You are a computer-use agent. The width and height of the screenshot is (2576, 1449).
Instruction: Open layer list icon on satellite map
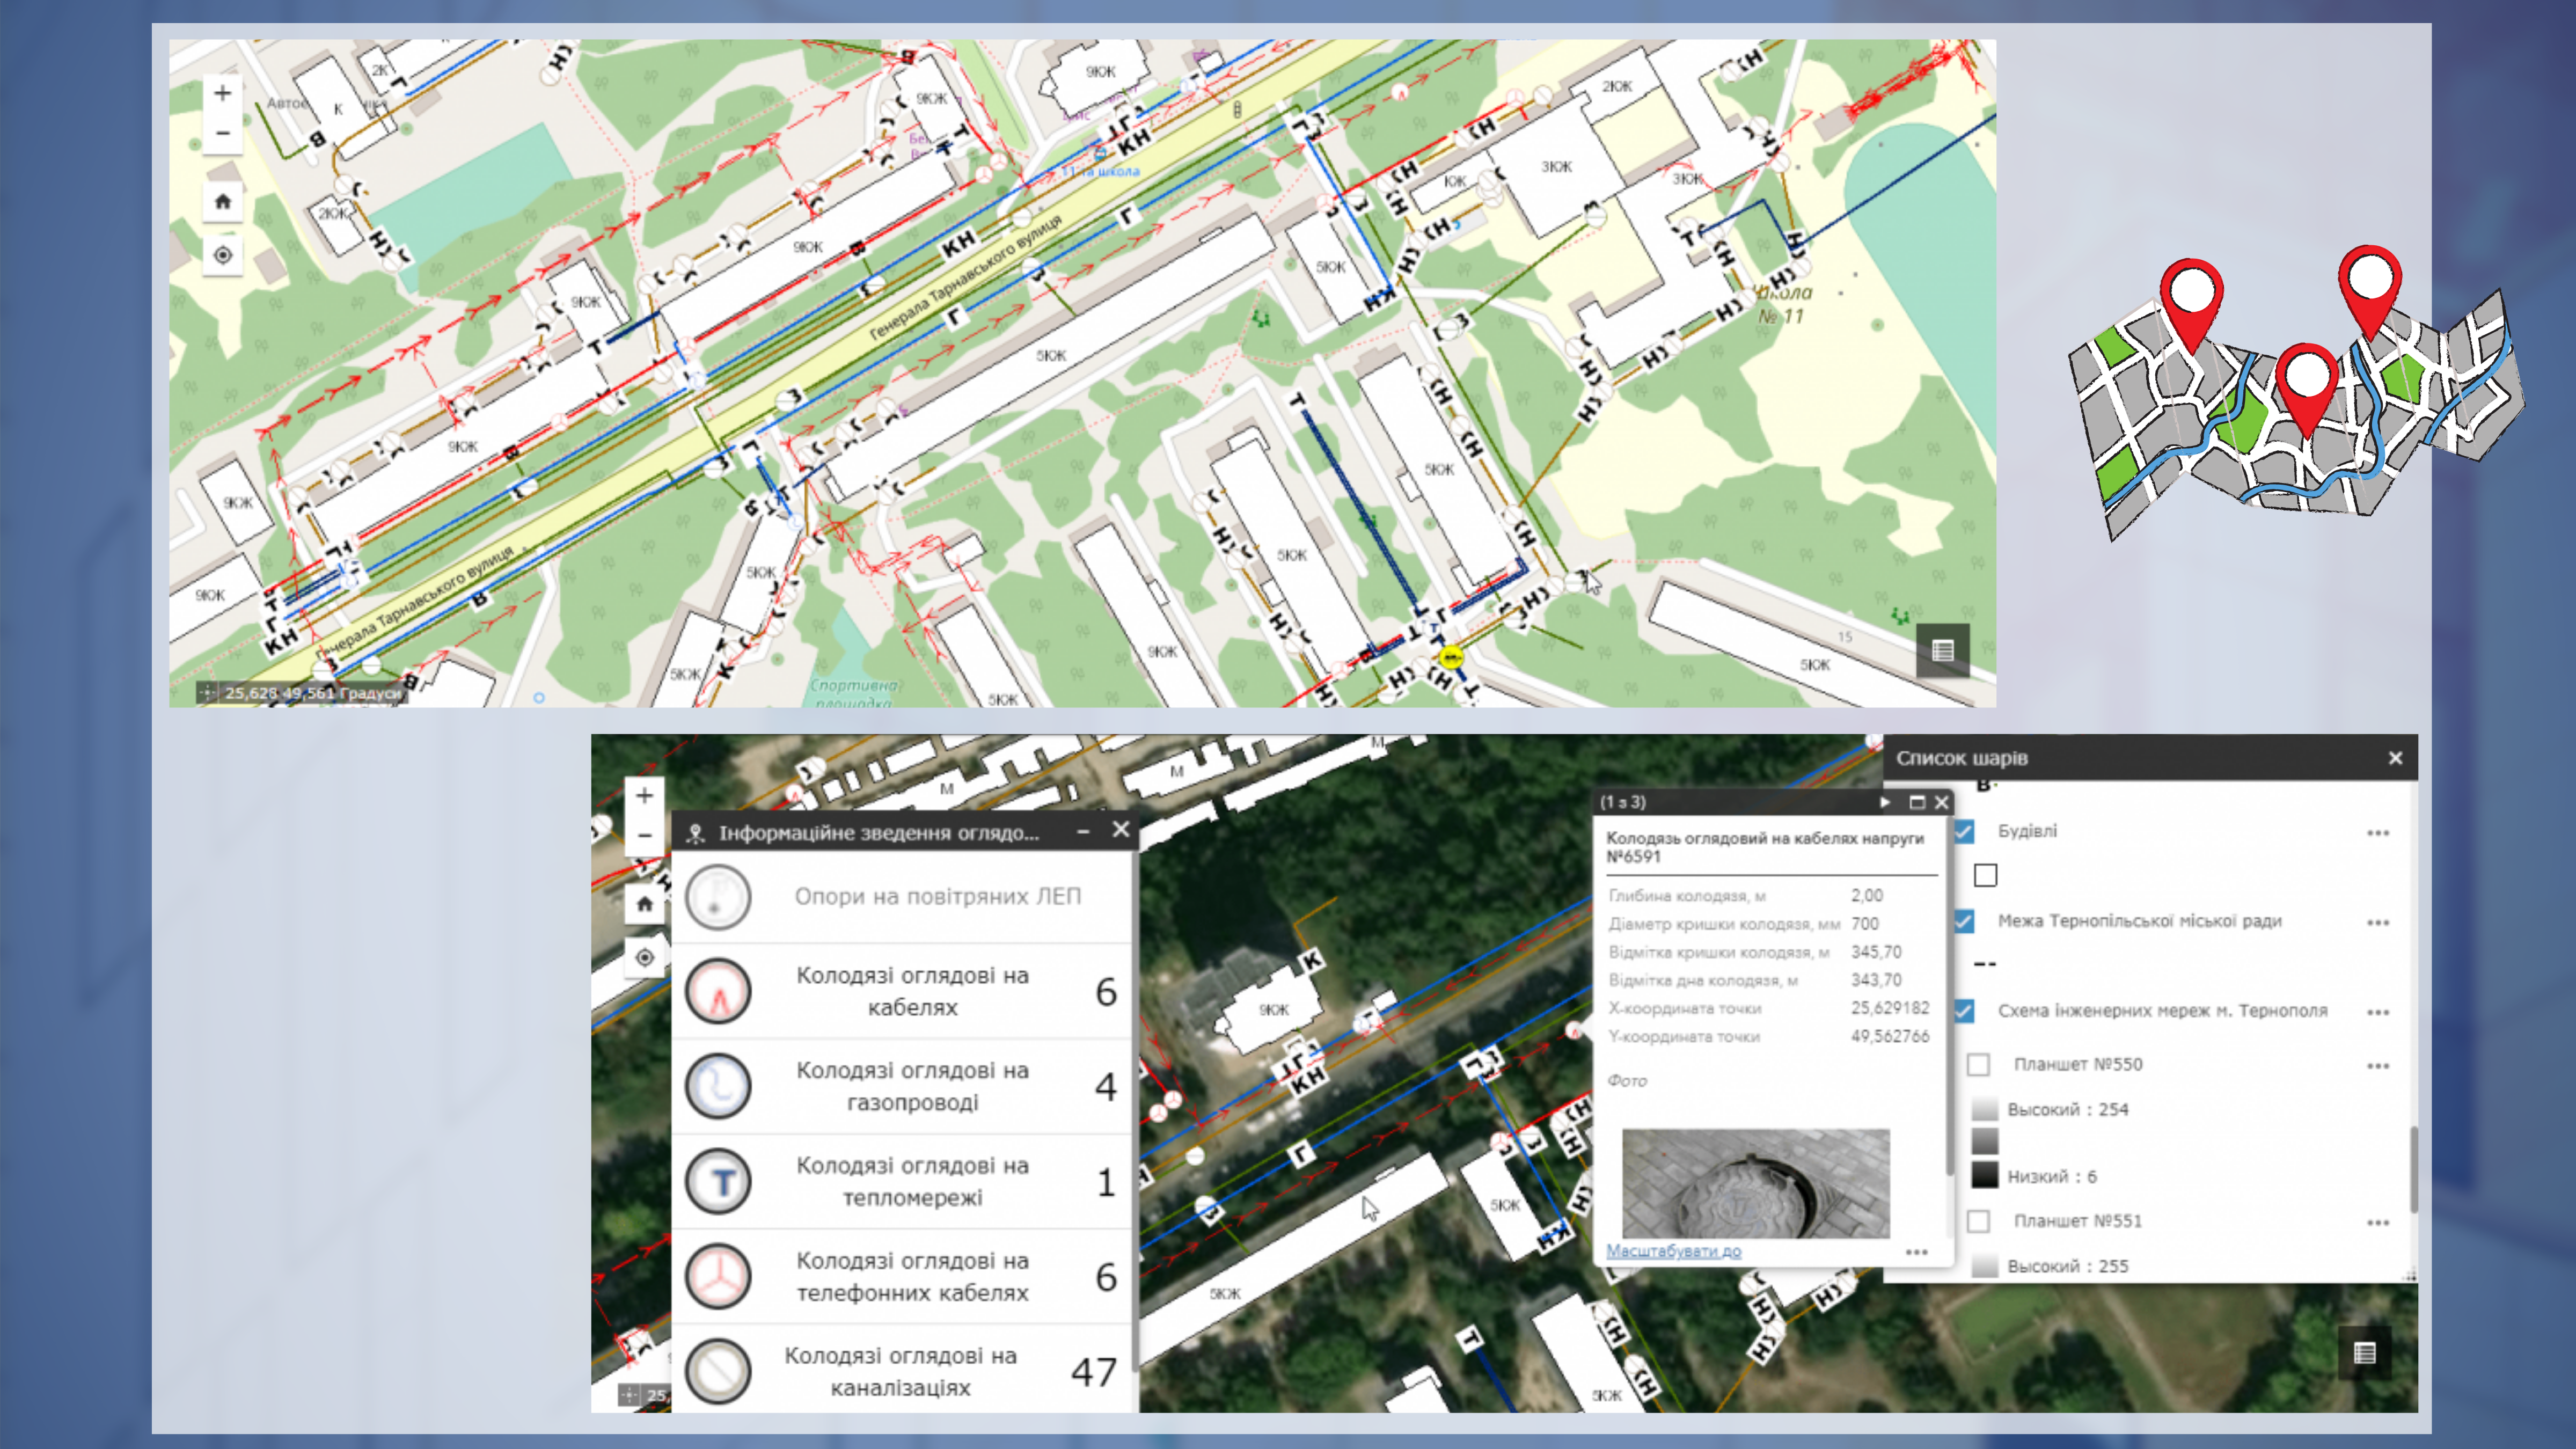click(x=2364, y=1353)
